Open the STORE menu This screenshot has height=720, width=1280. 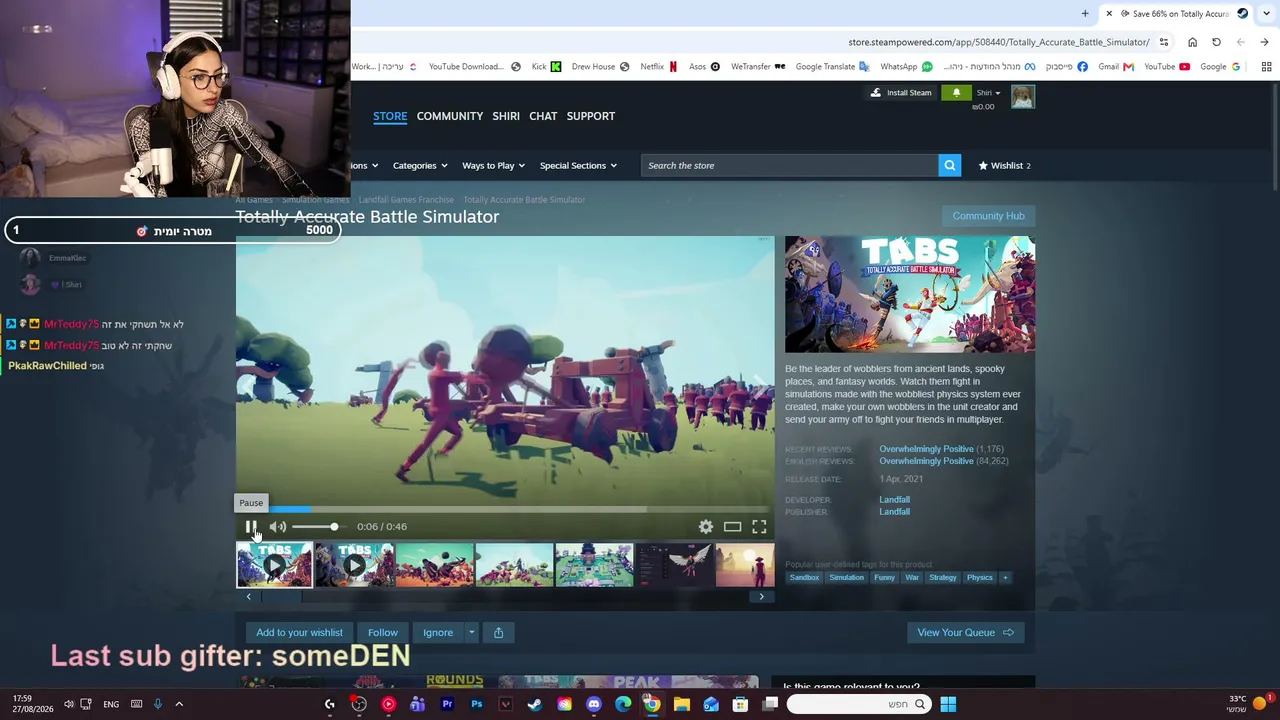pyautogui.click(x=390, y=116)
